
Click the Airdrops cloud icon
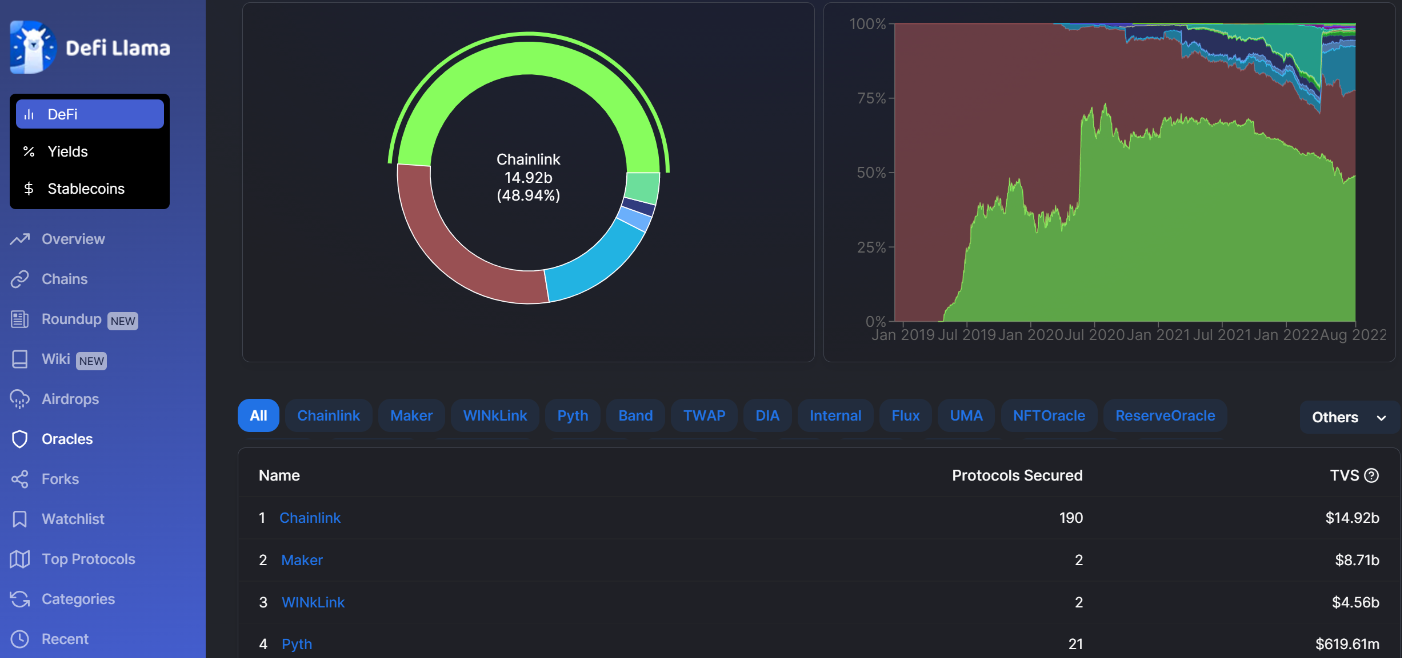click(20, 399)
